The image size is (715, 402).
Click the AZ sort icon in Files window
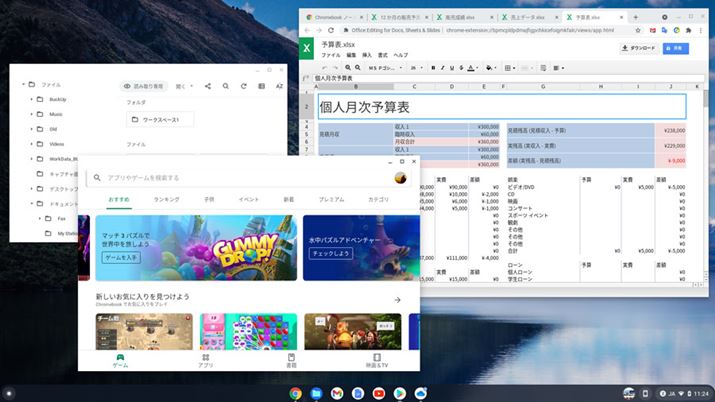pyautogui.click(x=280, y=86)
